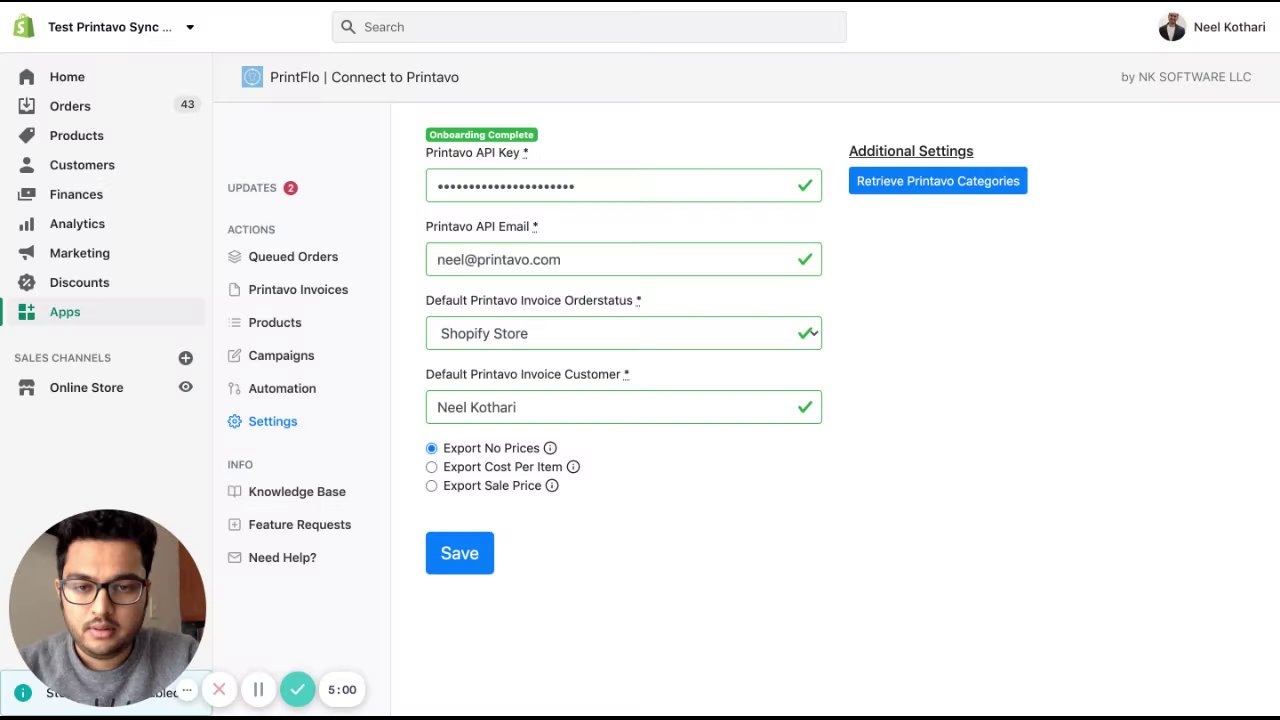Open the Discounts page
The image size is (1280, 720).
pos(79,282)
